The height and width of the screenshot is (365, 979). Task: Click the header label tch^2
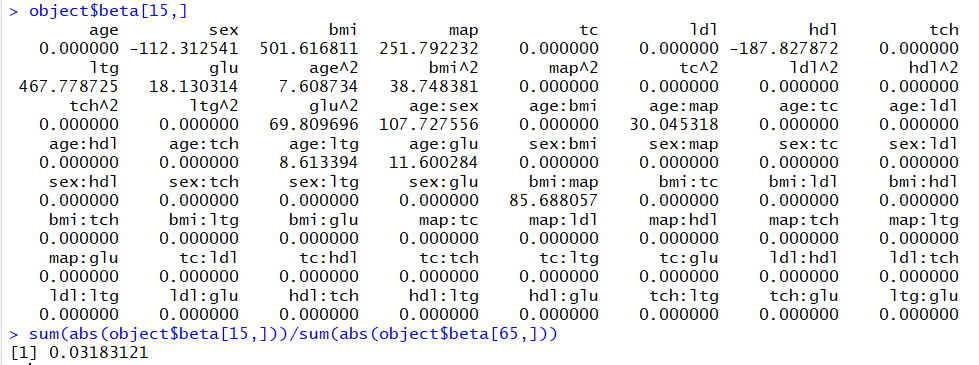[94, 105]
